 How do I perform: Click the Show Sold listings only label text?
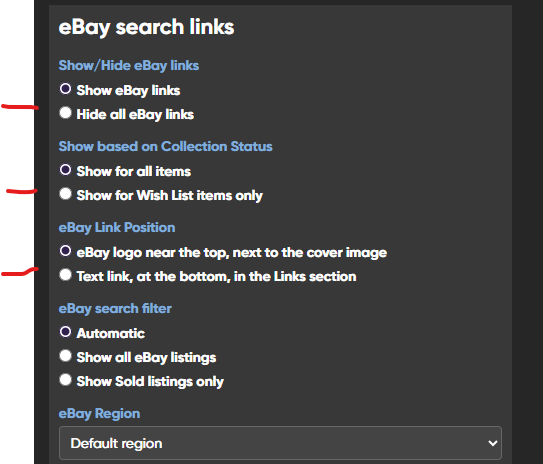[x=150, y=382]
